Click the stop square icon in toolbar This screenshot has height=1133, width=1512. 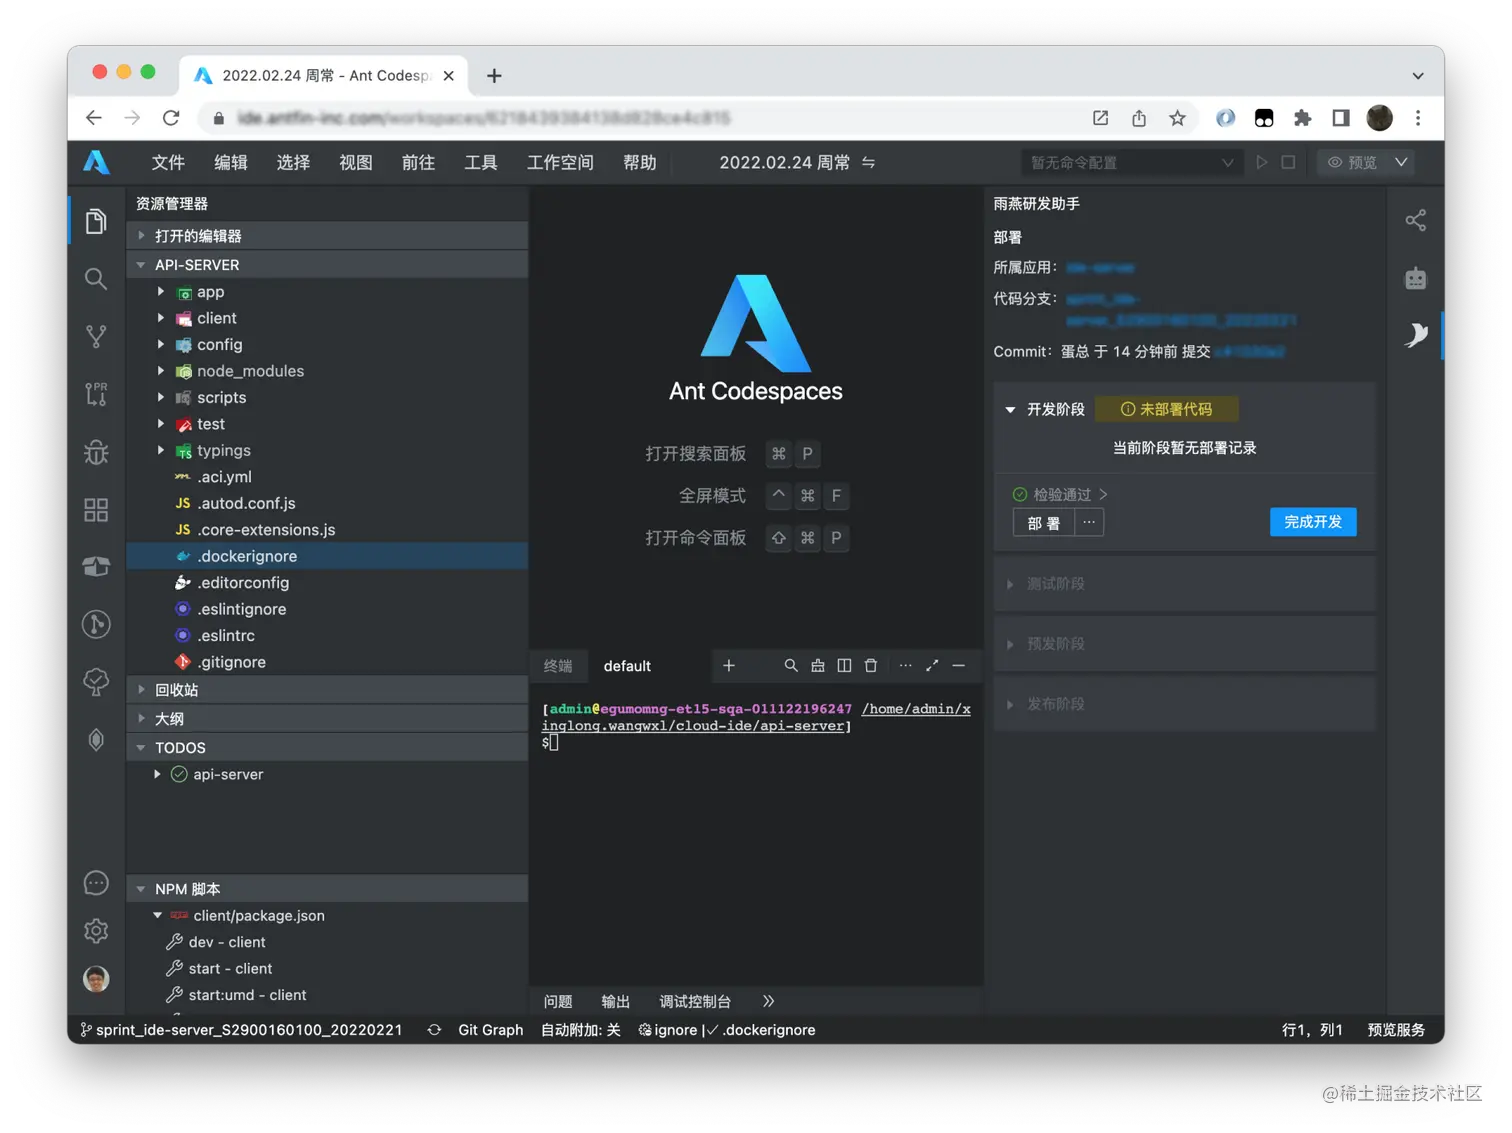pyautogui.click(x=1288, y=162)
